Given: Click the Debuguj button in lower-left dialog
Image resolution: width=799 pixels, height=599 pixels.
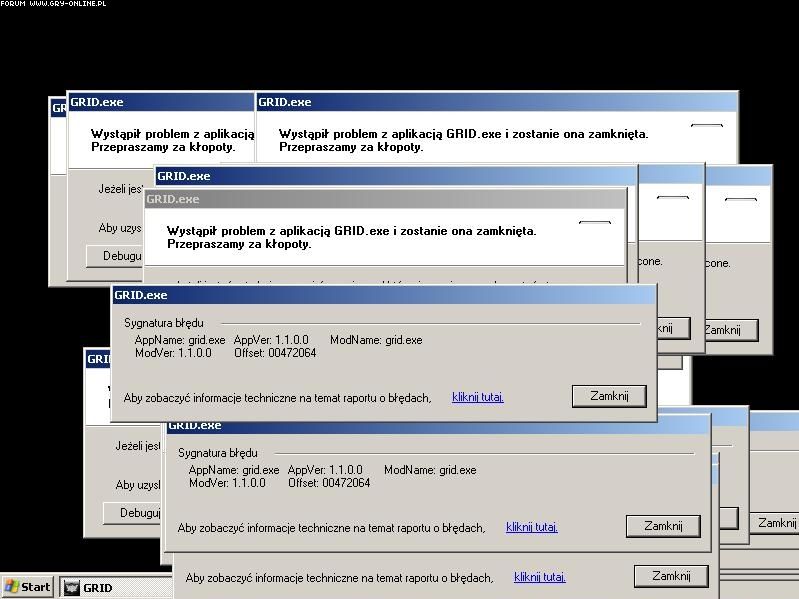Looking at the screenshot, I should (x=133, y=513).
